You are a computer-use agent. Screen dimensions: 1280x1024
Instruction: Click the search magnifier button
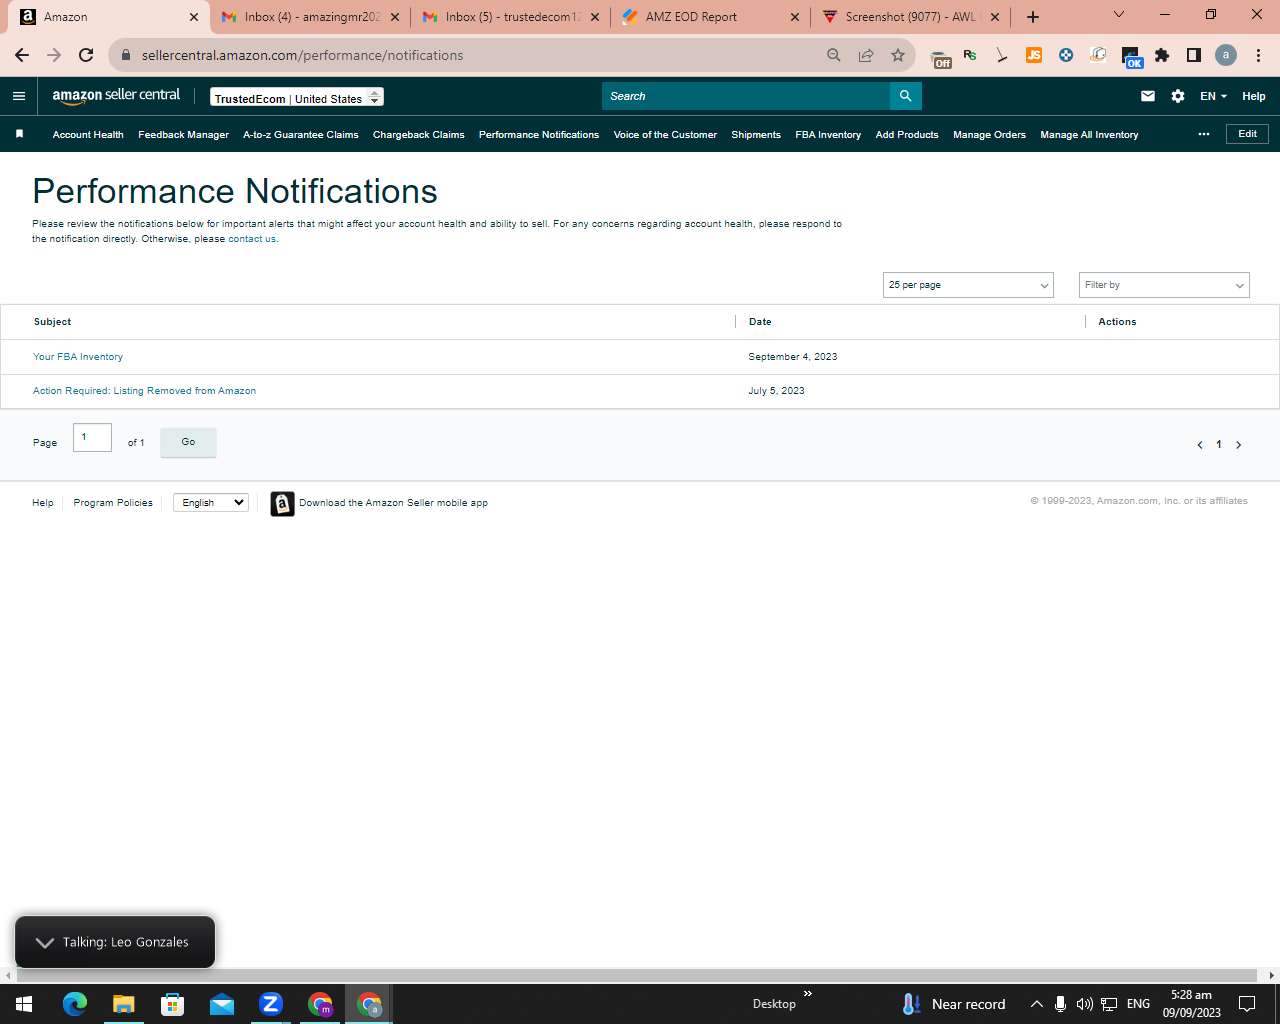coord(905,96)
